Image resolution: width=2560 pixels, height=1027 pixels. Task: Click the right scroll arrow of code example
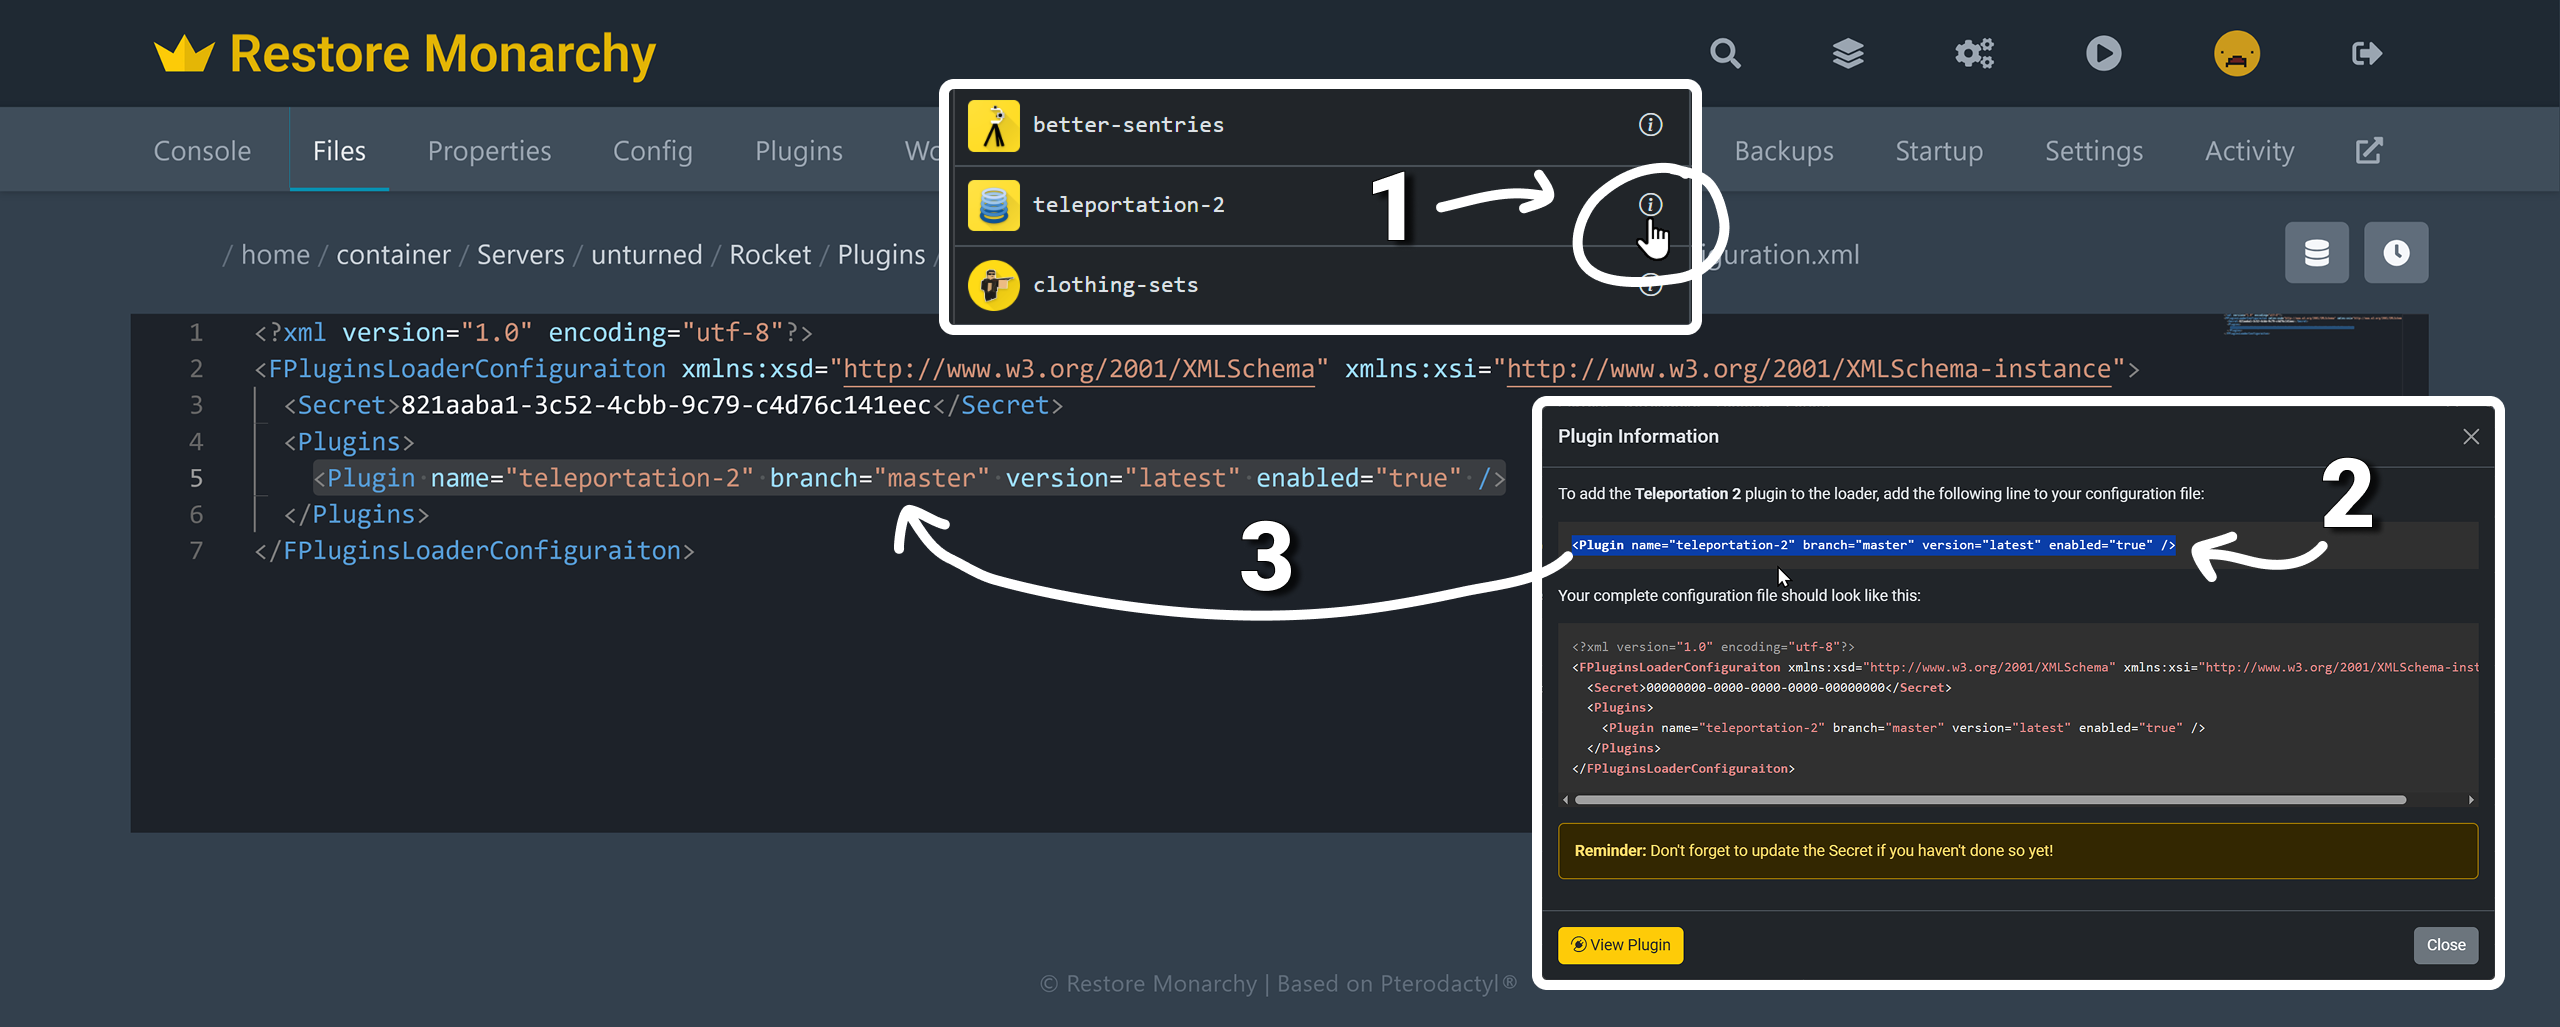pyautogui.click(x=2471, y=800)
